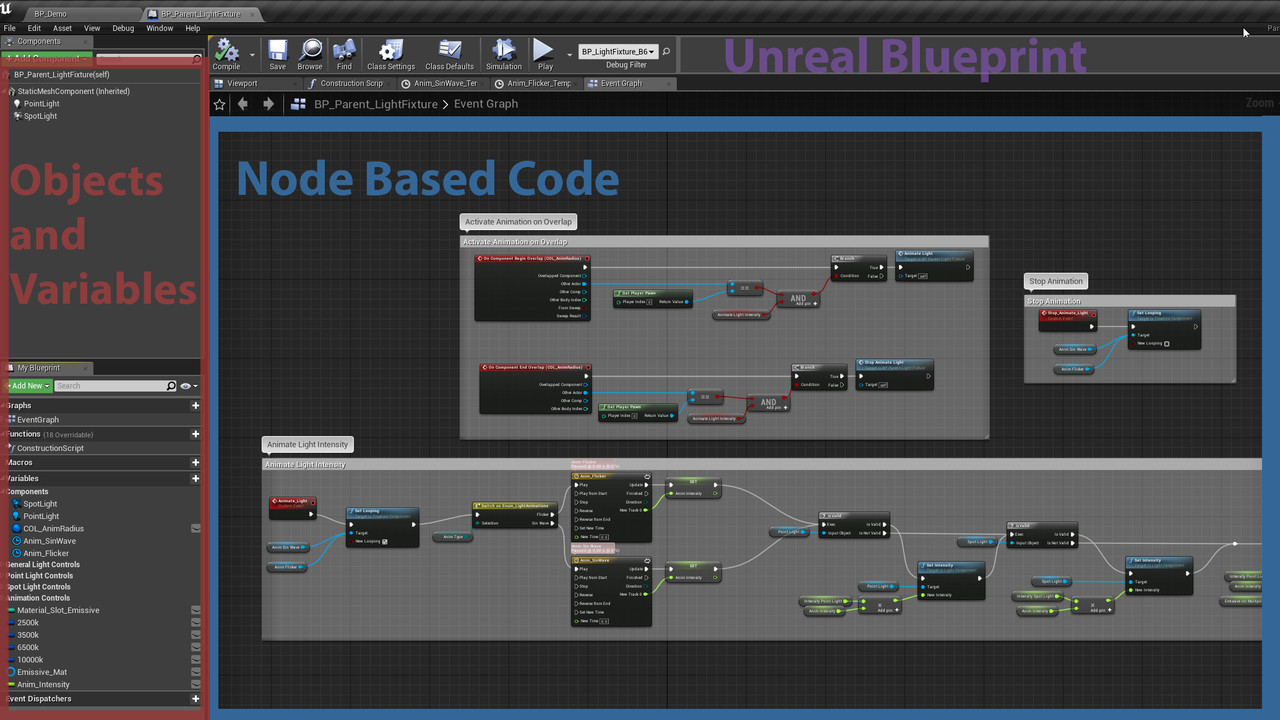Go back with the graph navigation left arrow
This screenshot has width=1280, height=720.
click(x=243, y=104)
